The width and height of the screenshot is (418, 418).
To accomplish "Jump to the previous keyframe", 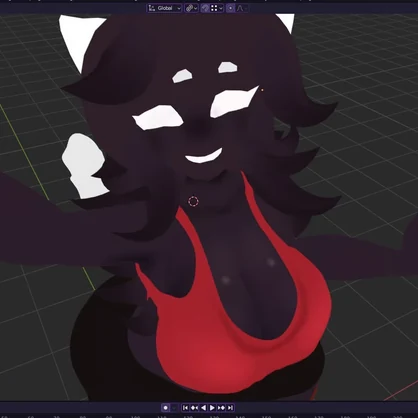I will [x=194, y=408].
